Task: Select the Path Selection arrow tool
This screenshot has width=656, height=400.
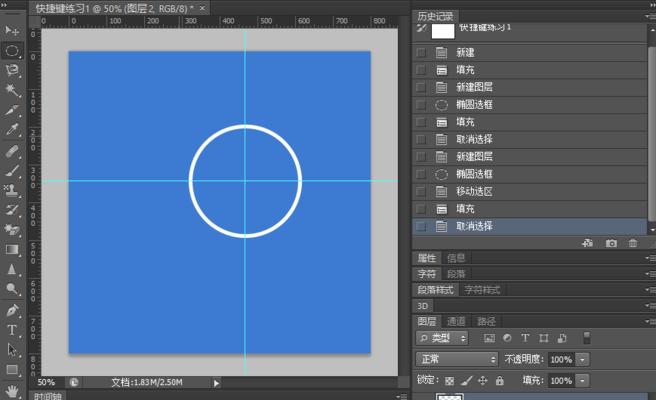Action: click(12, 350)
